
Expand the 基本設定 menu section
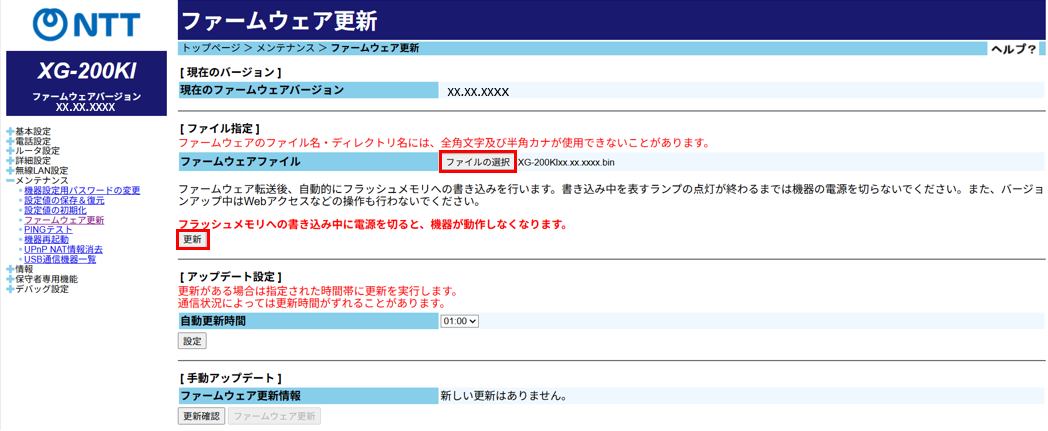coord(32,131)
